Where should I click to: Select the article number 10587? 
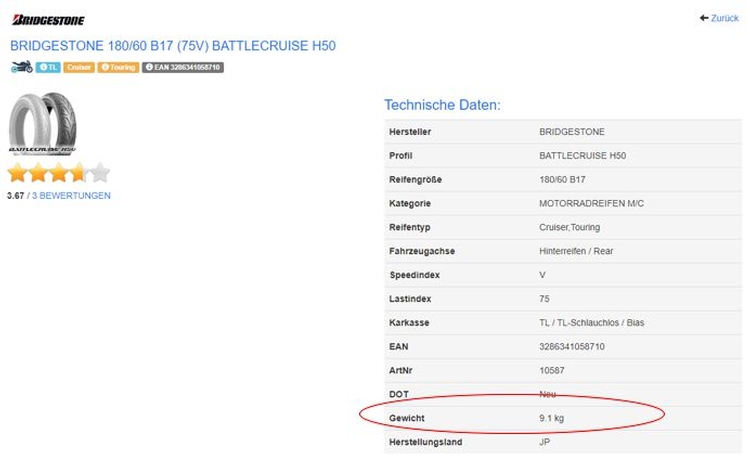[551, 371]
